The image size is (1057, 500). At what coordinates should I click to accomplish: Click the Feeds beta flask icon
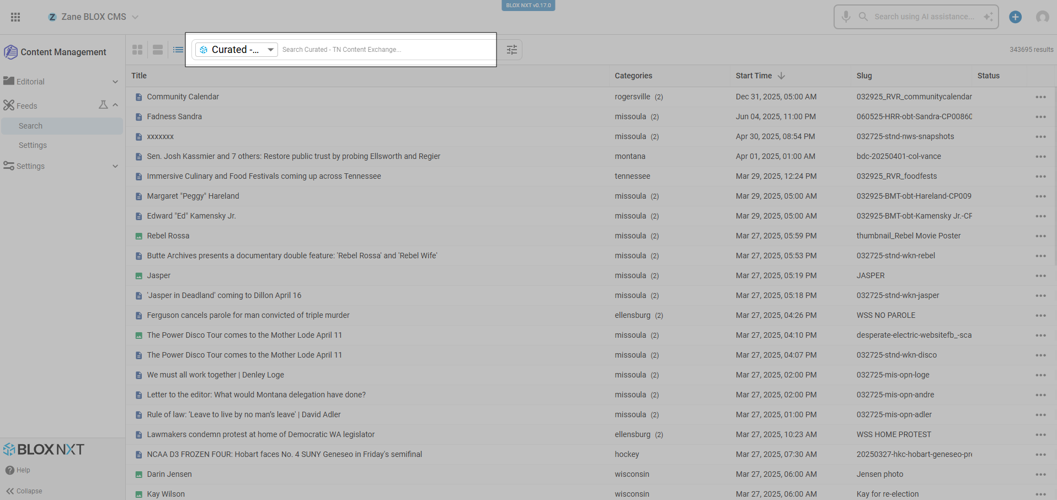[103, 105]
